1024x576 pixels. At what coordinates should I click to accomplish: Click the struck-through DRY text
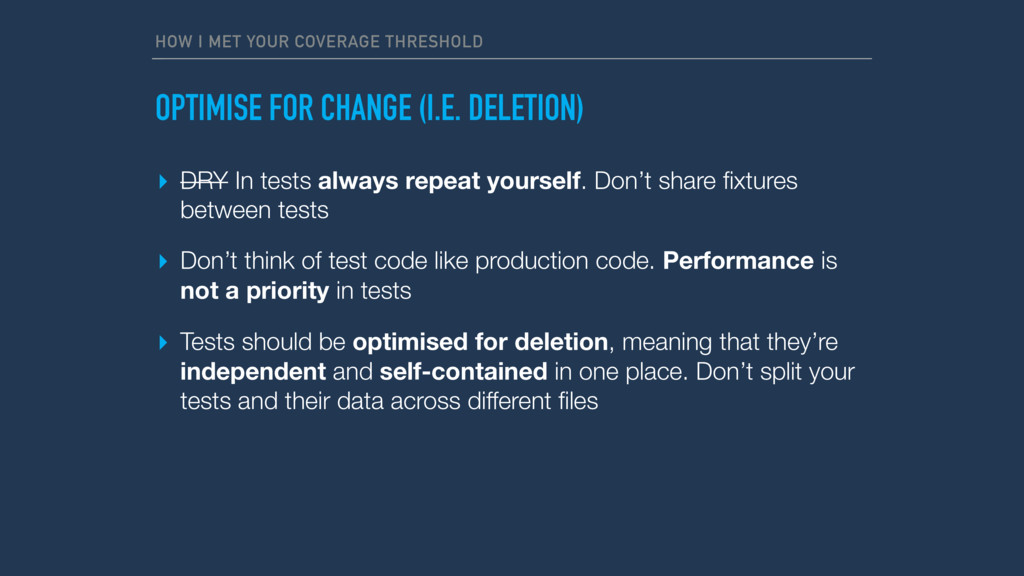[204, 181]
